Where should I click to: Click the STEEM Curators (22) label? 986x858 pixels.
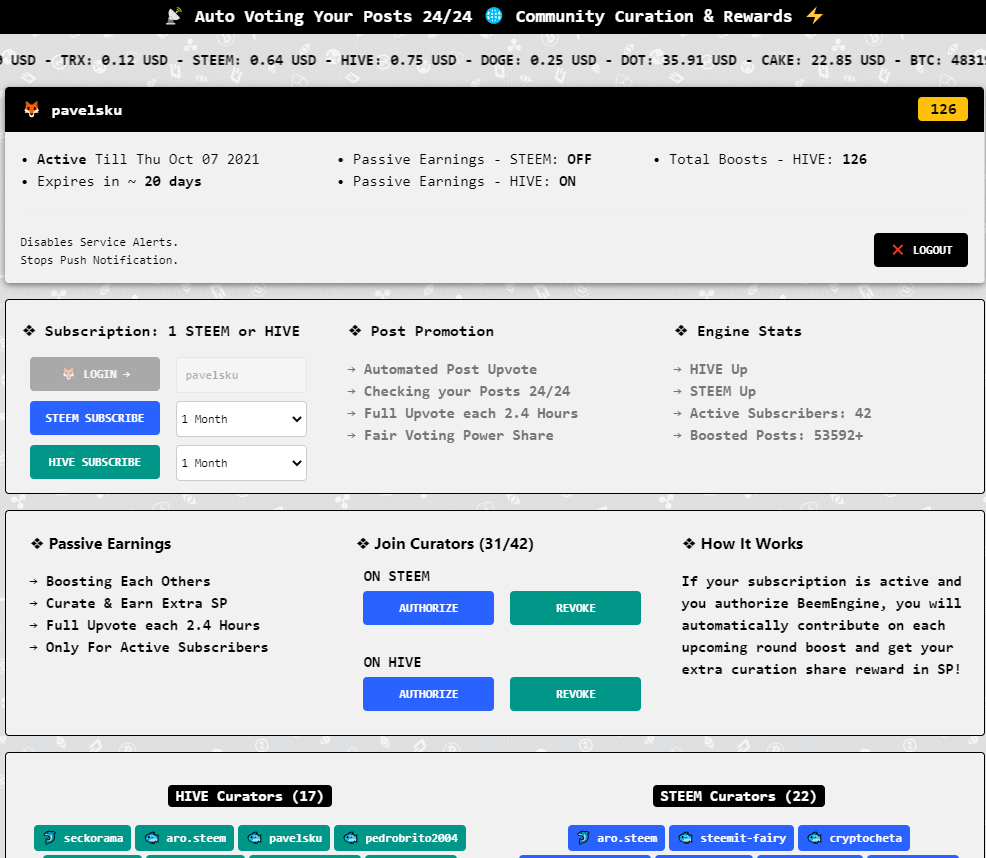pos(738,796)
